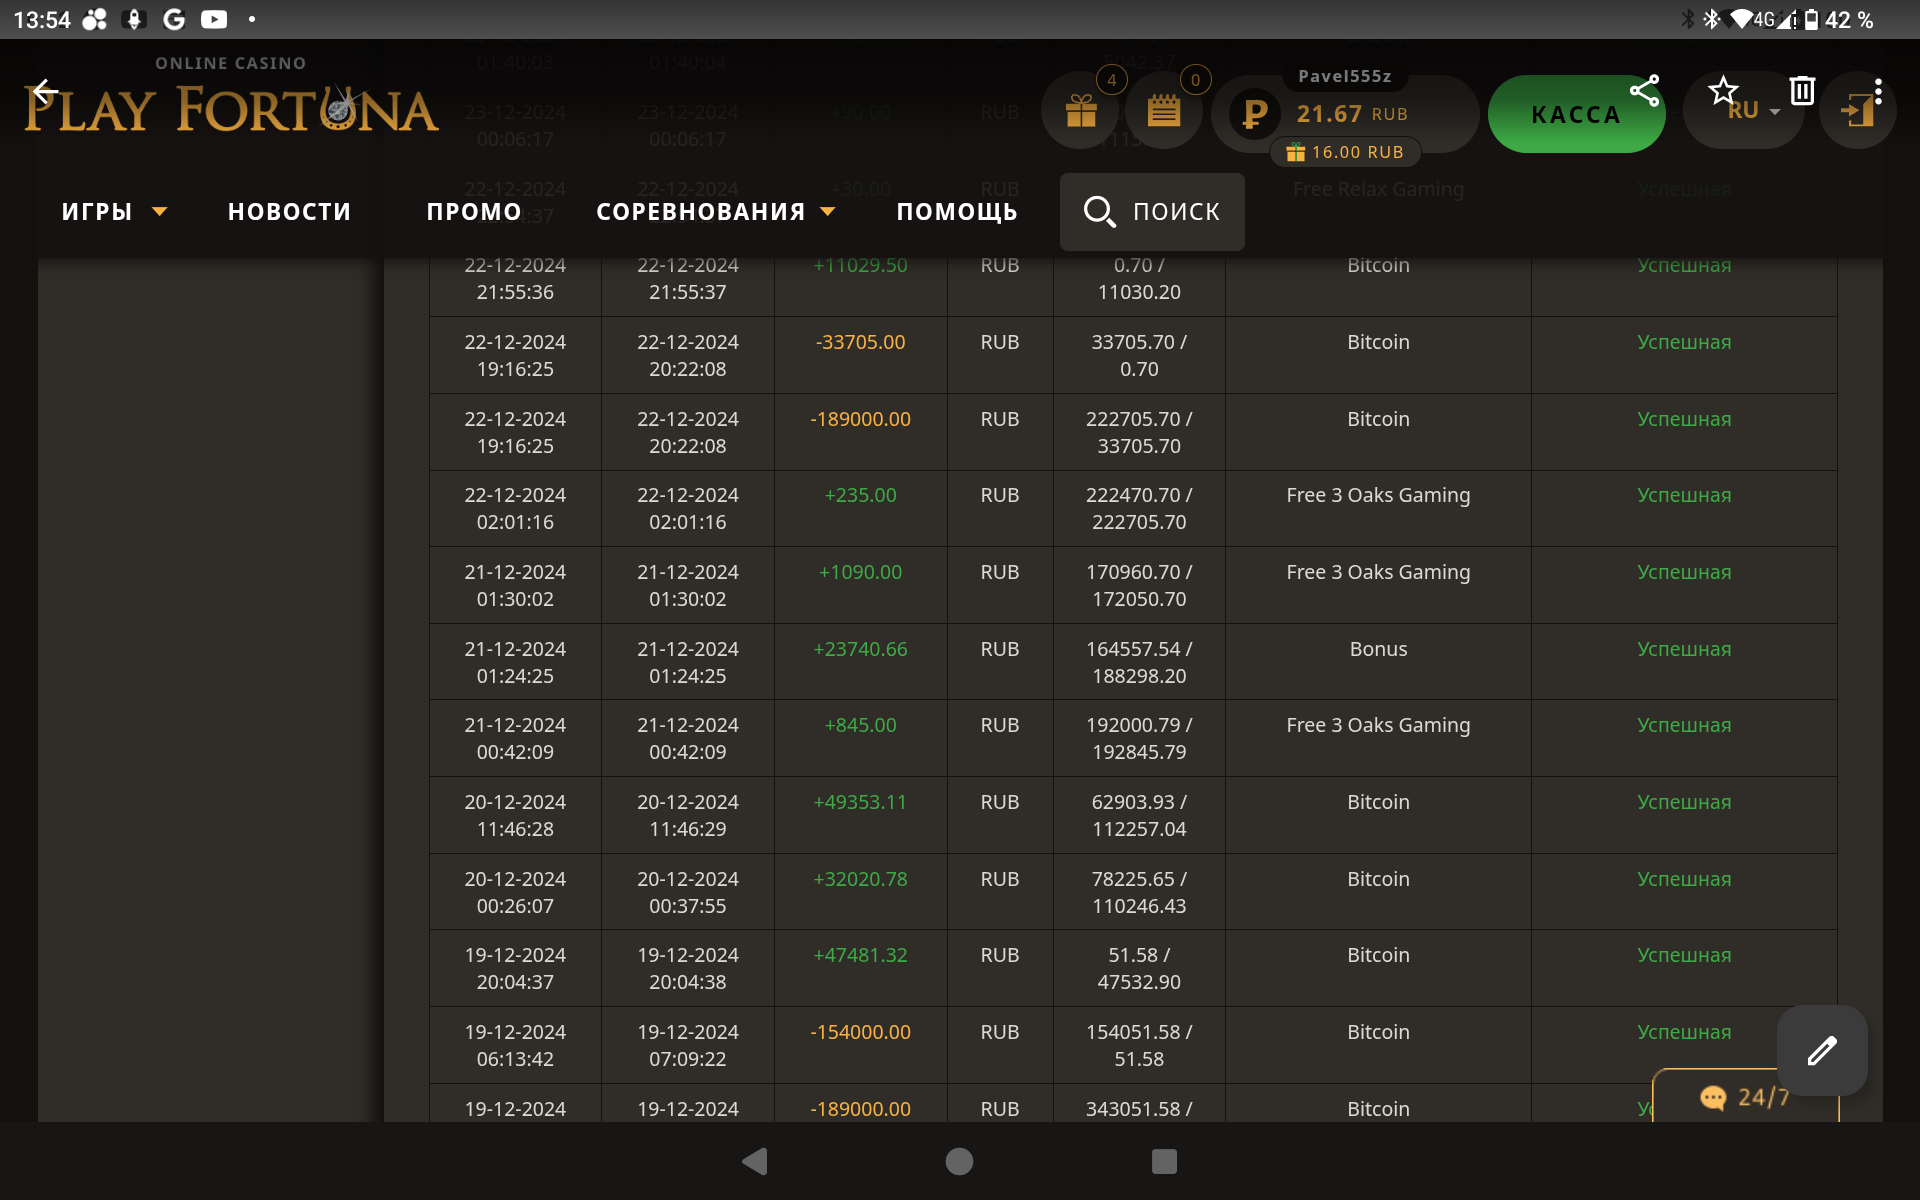
Task: Tap the pencil edit floating button
Action: click(1821, 1050)
